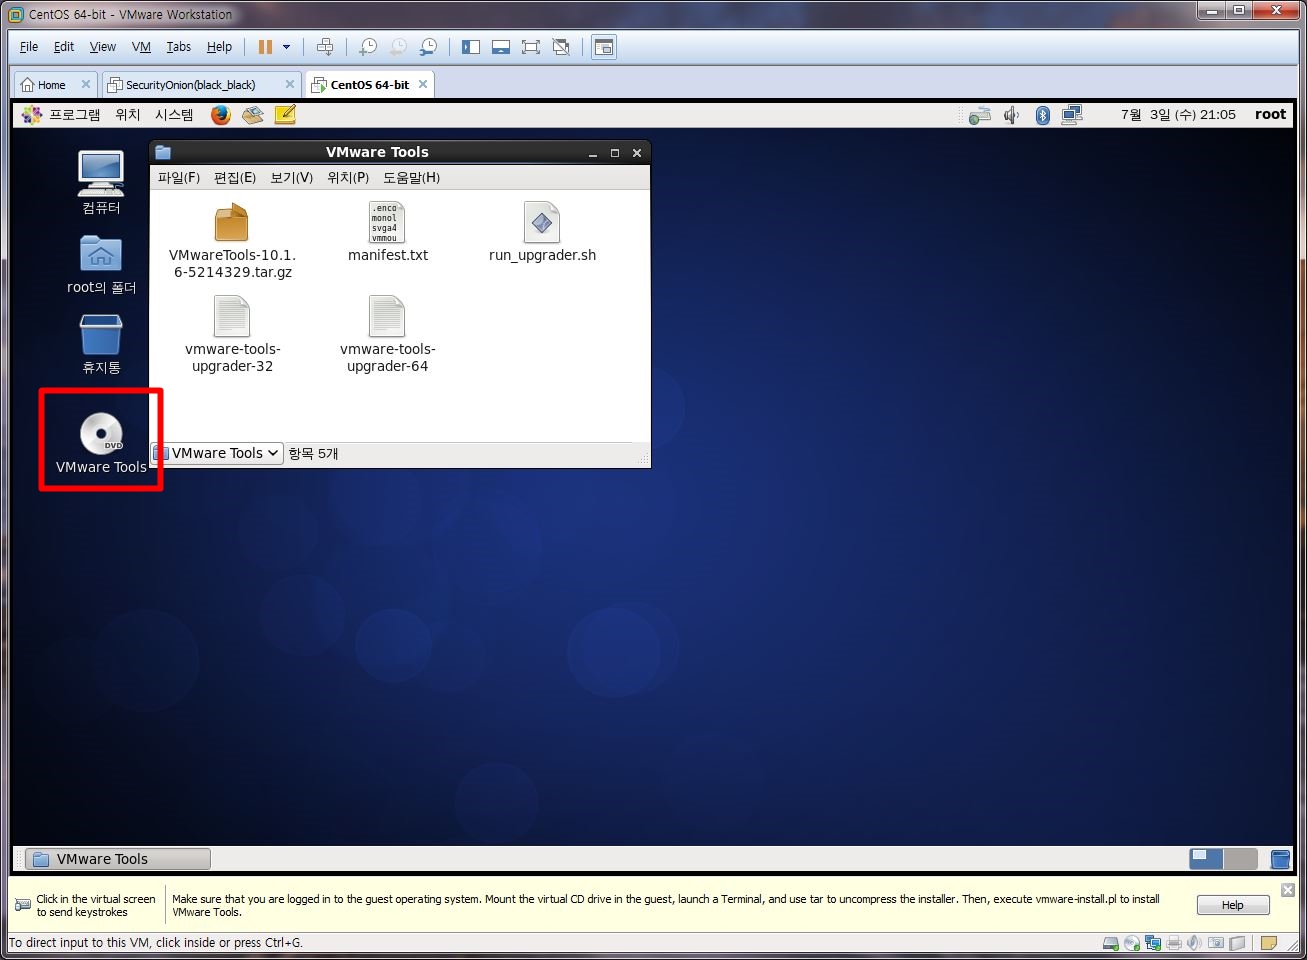Launch the mail client panel icon

(x=253, y=115)
